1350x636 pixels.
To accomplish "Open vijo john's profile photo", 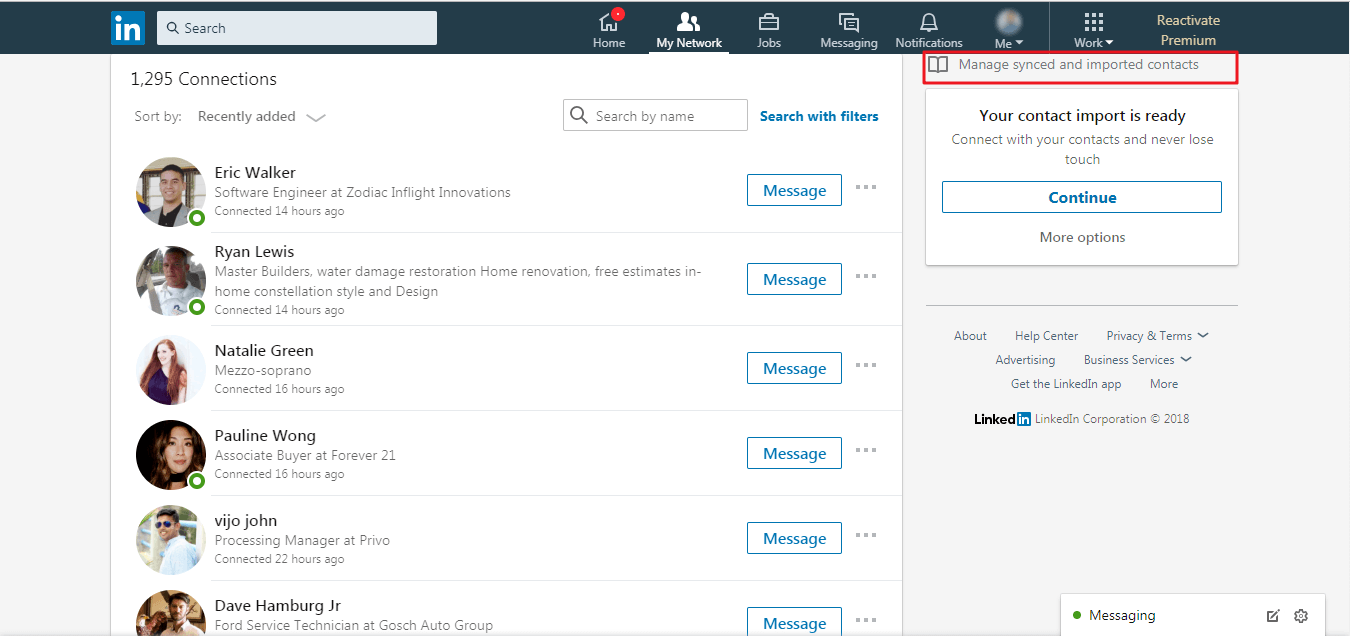I will pyautogui.click(x=171, y=539).
